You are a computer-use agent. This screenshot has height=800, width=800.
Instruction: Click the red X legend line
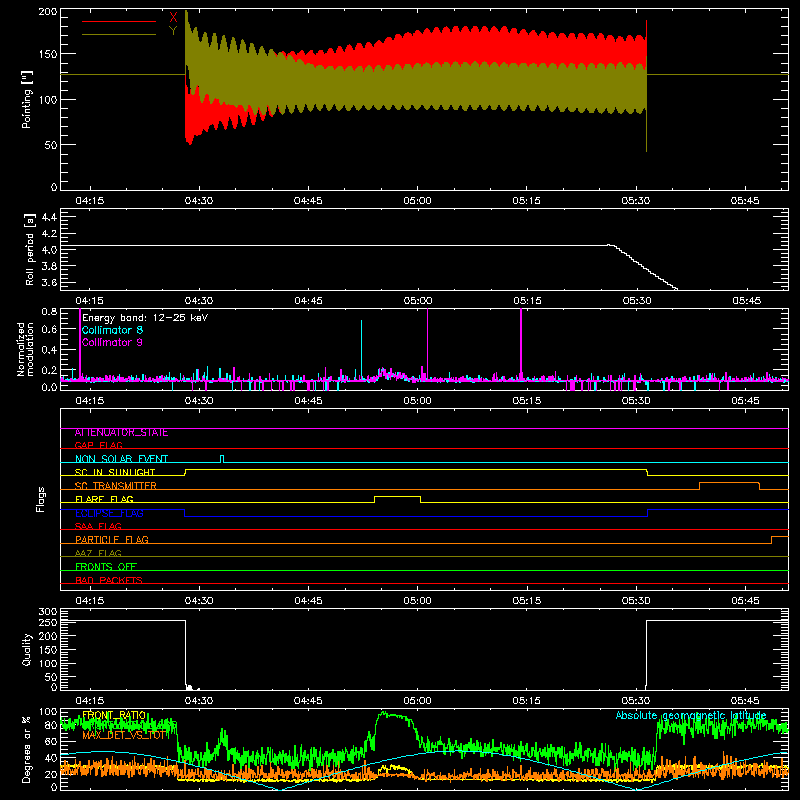click(x=119, y=21)
